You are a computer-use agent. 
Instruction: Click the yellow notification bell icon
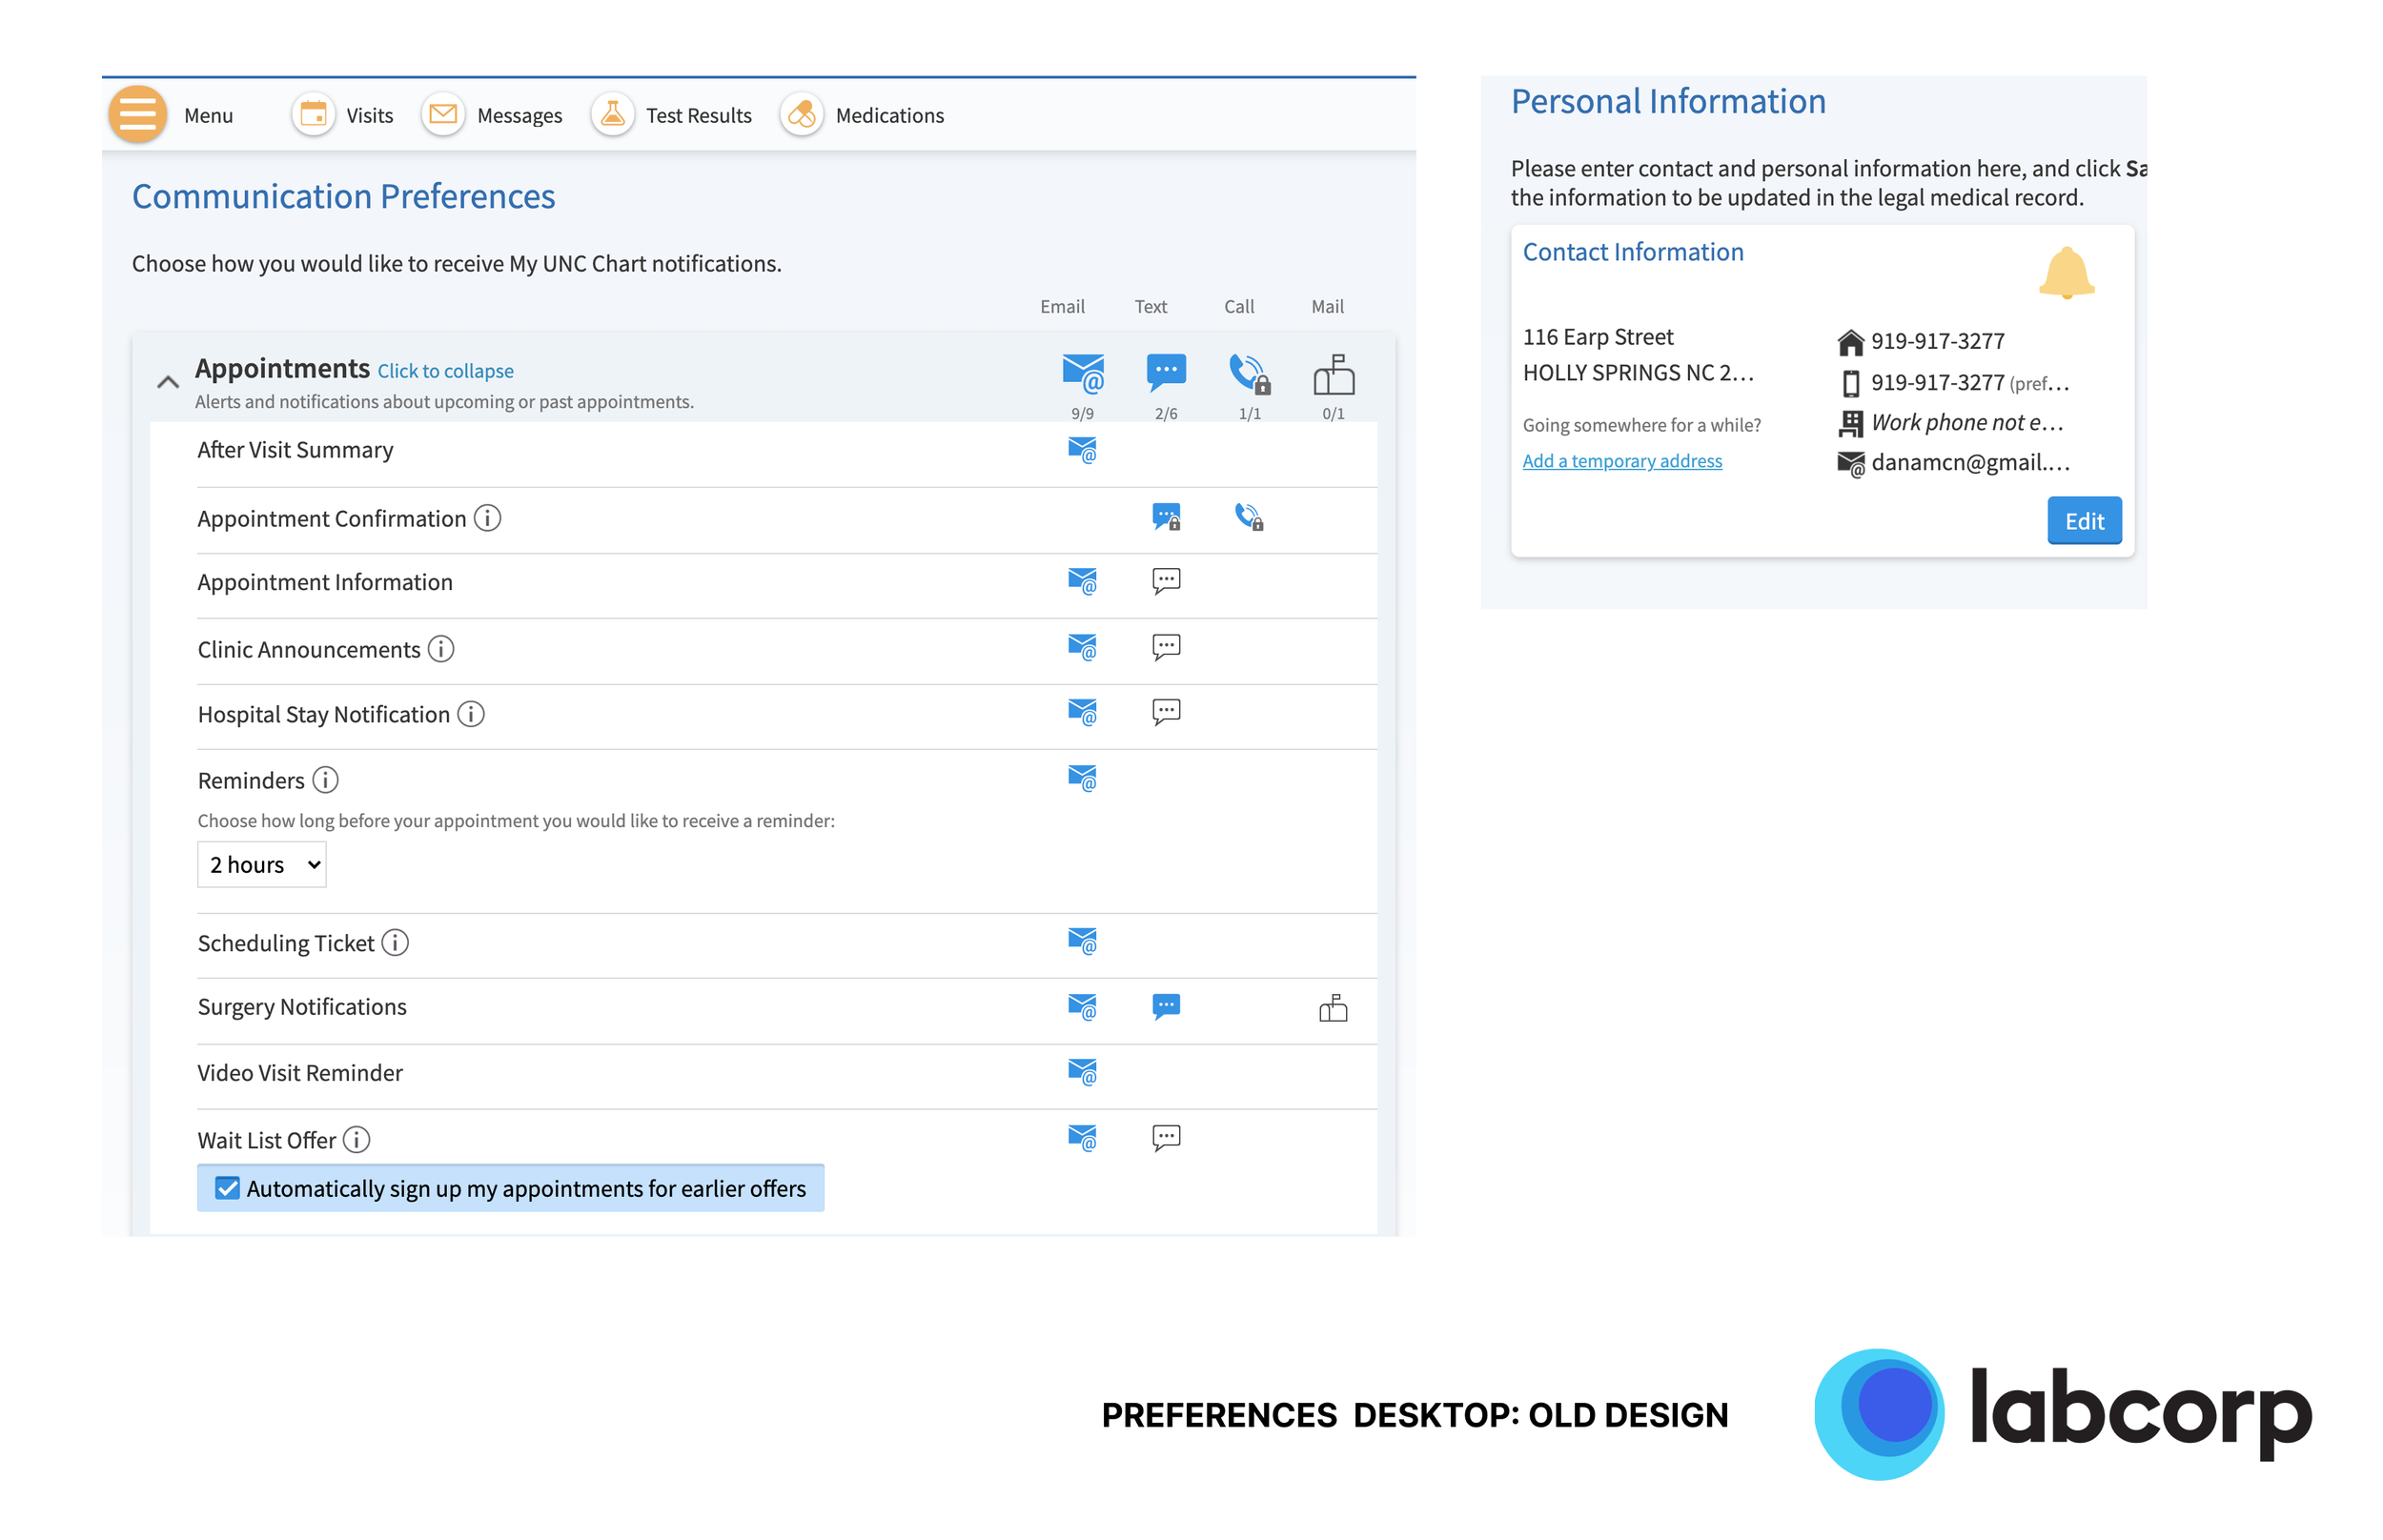(2065, 272)
